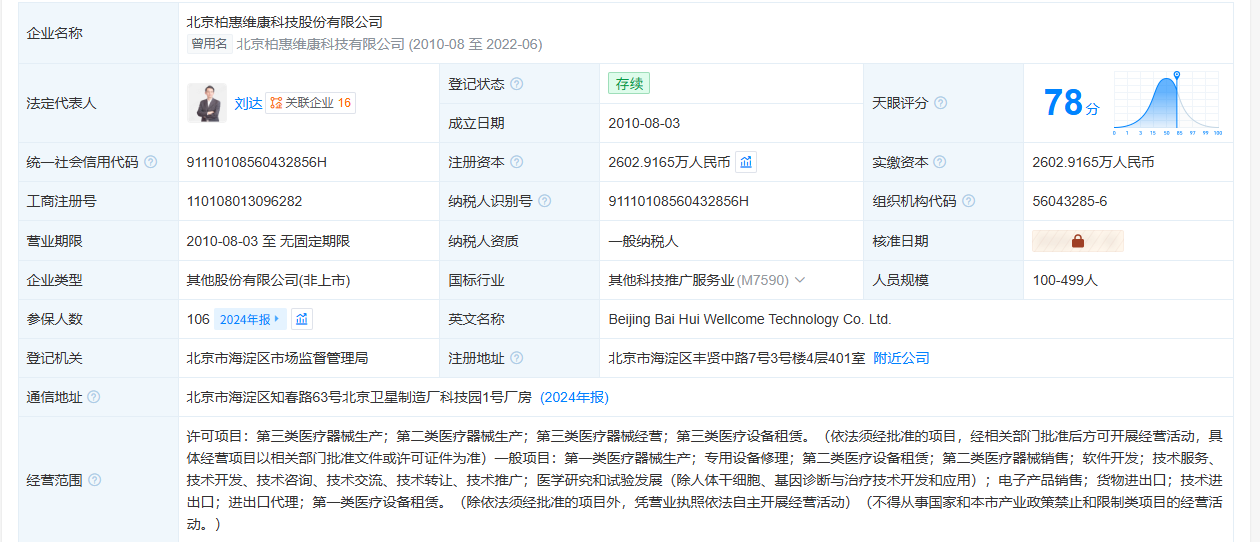The height and width of the screenshot is (542, 1260).
Task: Click the 企业名称 row label
Action: pos(54,33)
